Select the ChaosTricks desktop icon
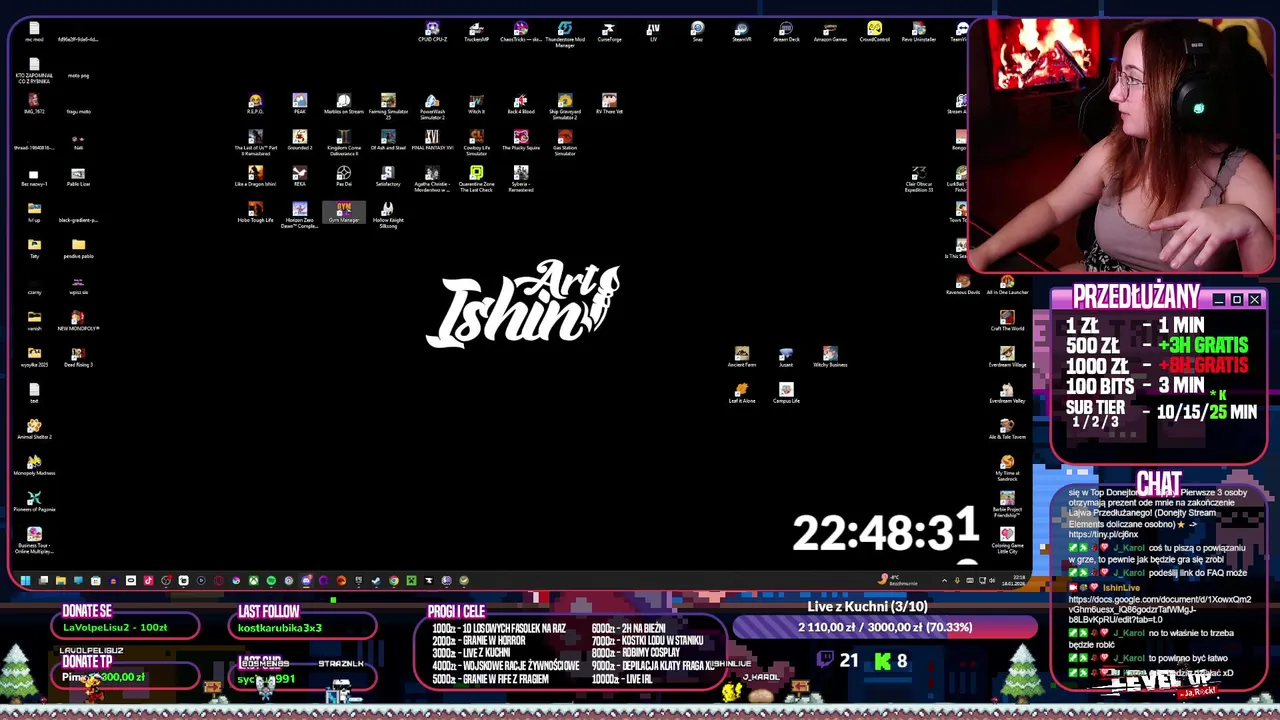Viewport: 1280px width, 720px height. pyautogui.click(x=520, y=33)
